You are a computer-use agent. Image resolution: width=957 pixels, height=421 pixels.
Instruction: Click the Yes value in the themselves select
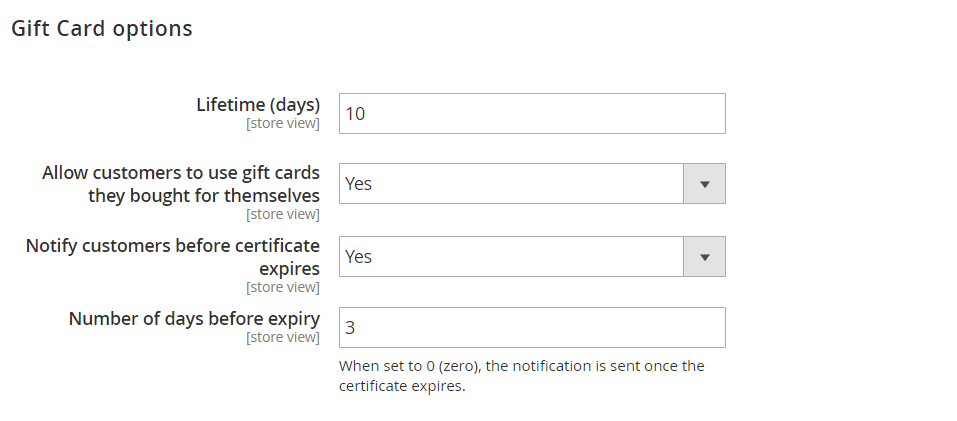coord(358,184)
